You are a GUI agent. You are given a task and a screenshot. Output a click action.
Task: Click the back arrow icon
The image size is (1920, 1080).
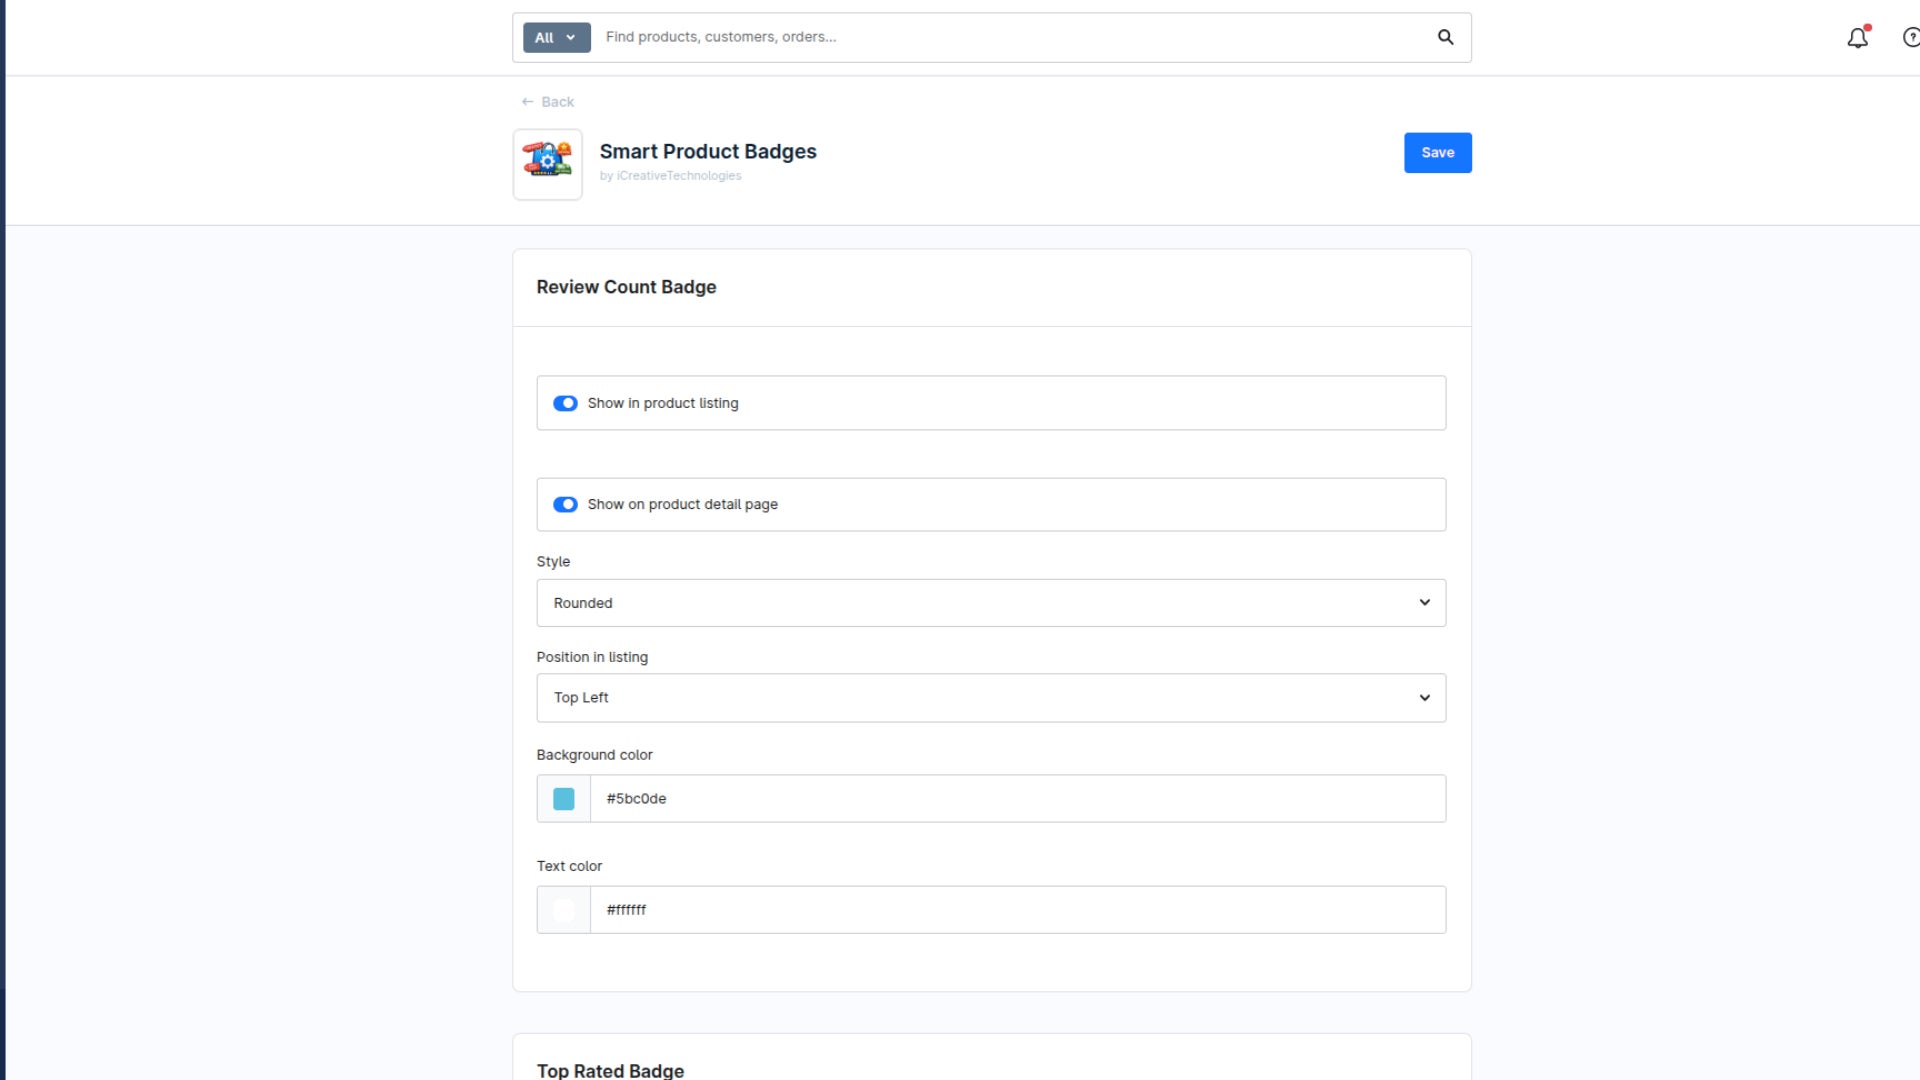pyautogui.click(x=527, y=102)
